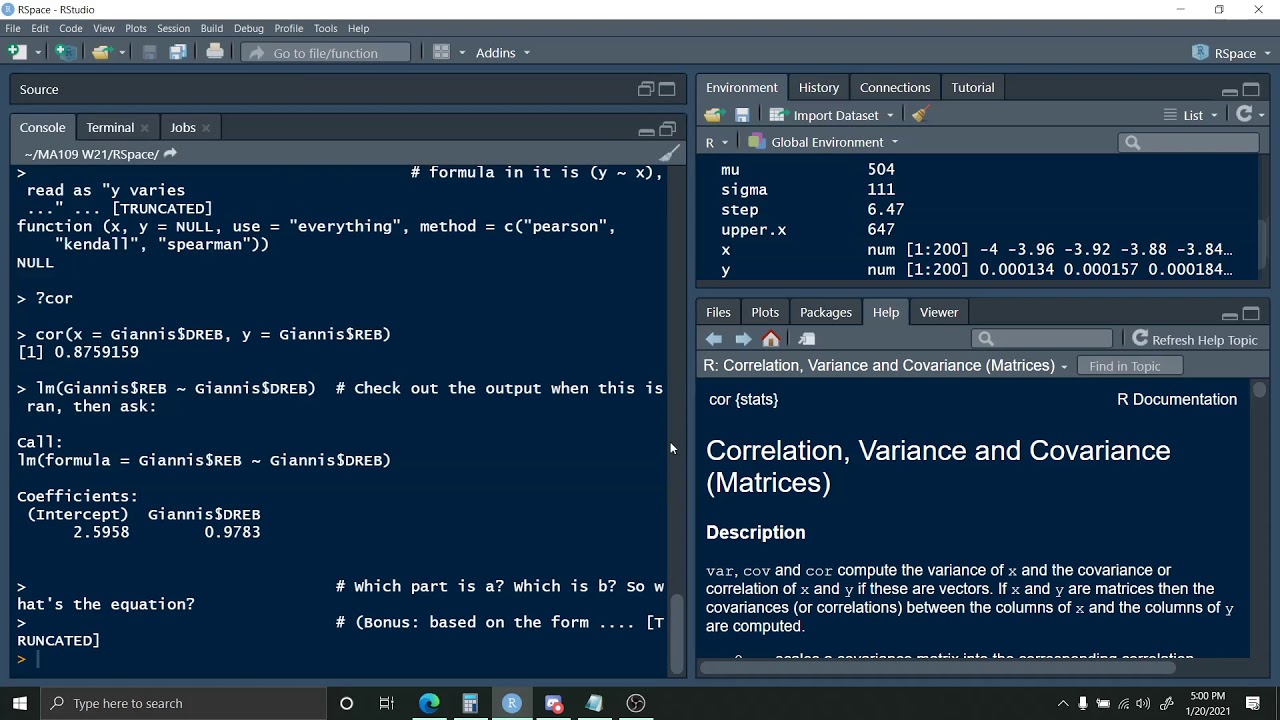1280x720 pixels.
Task: Print the current file
Action: (x=215, y=52)
